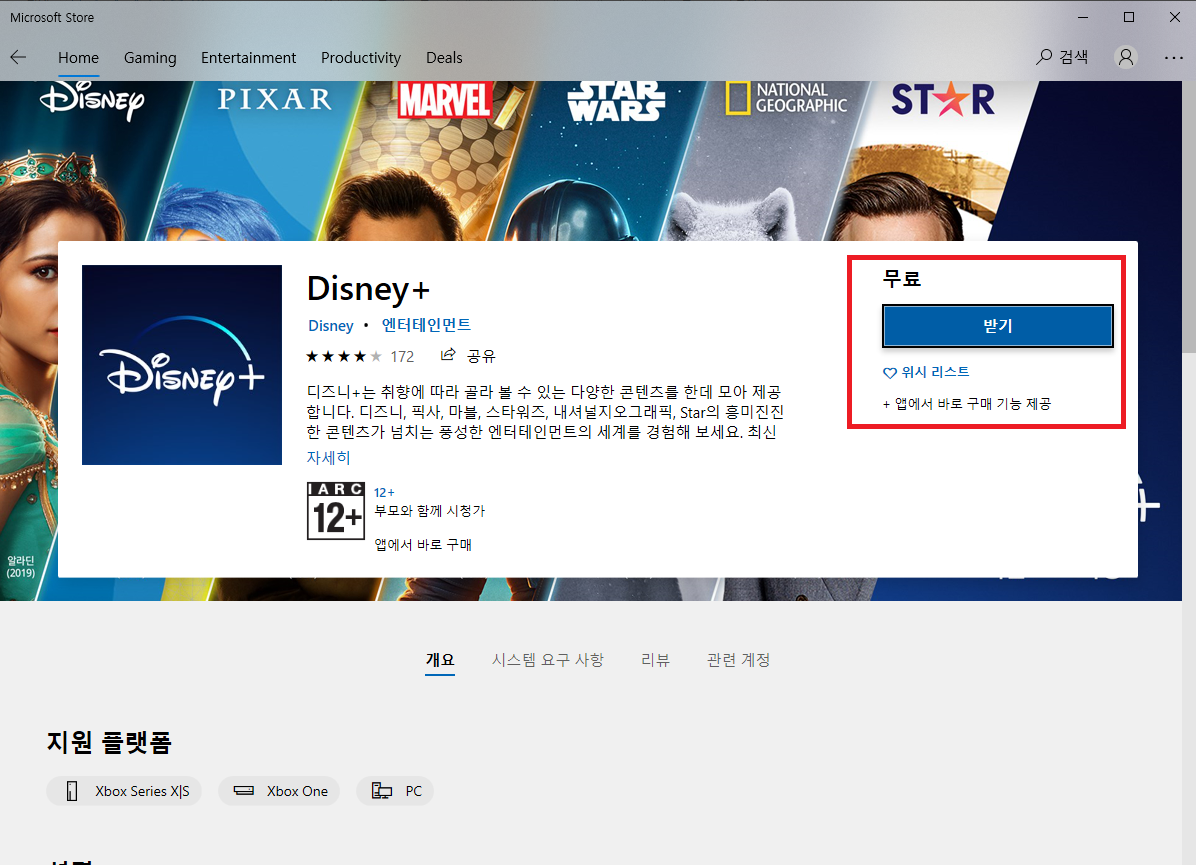1196x865 pixels.
Task: Maximize the Microsoft Store window
Action: coord(1129,17)
